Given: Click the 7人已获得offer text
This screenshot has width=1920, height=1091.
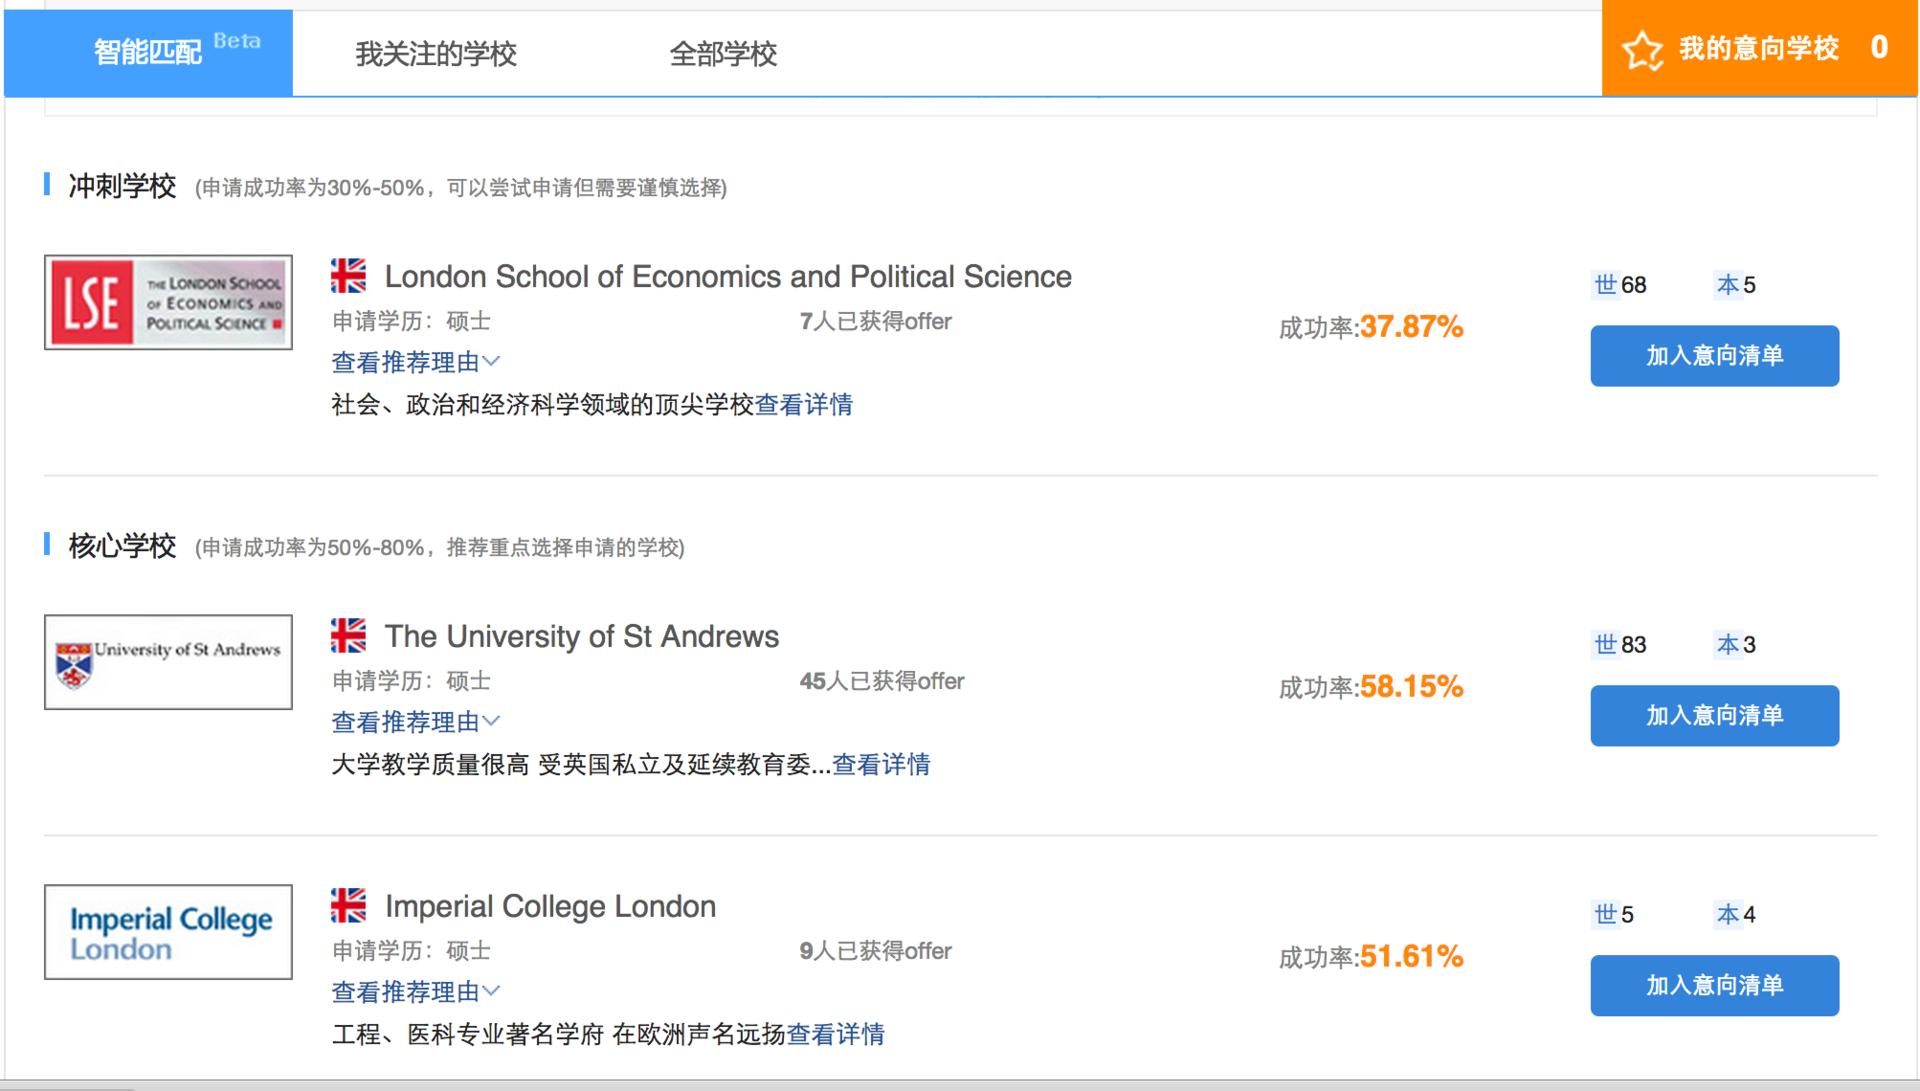Looking at the screenshot, I should 876,322.
